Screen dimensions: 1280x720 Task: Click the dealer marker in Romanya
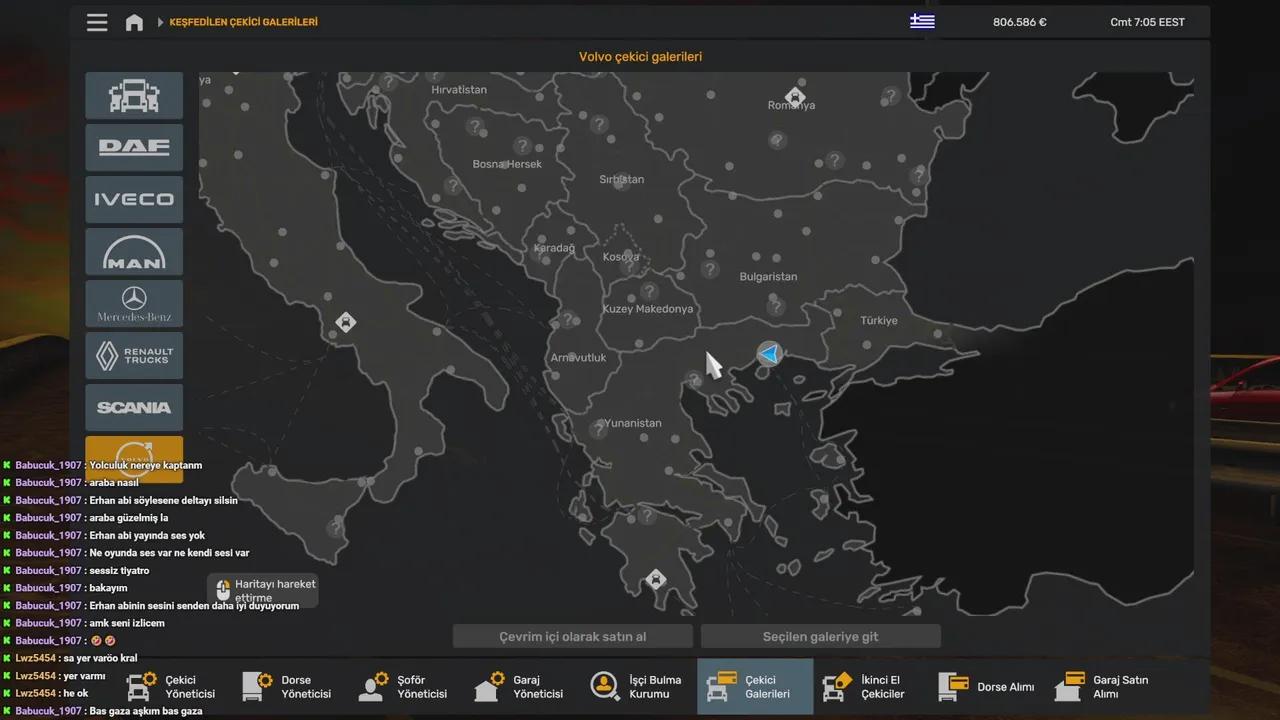pos(795,96)
